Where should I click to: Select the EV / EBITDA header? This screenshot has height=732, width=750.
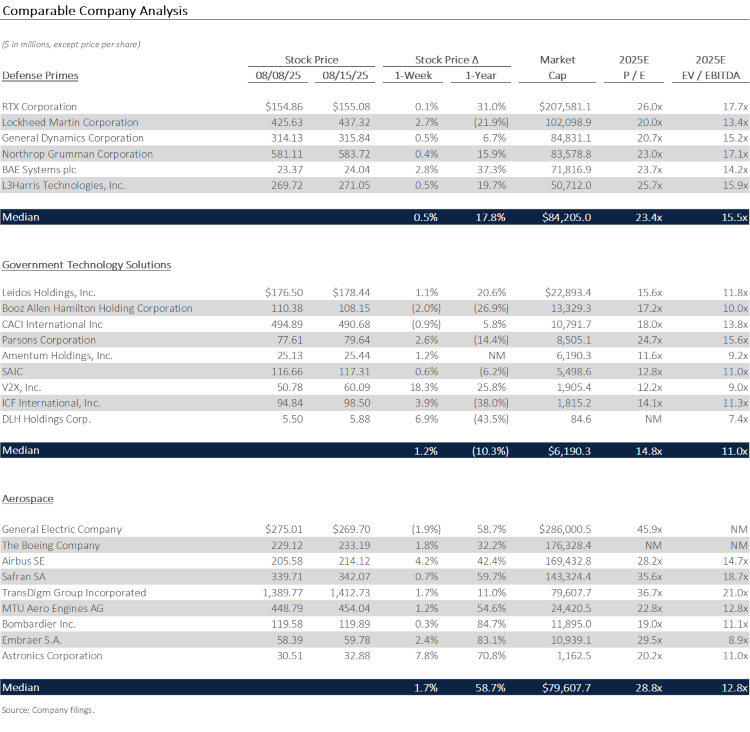[710, 76]
